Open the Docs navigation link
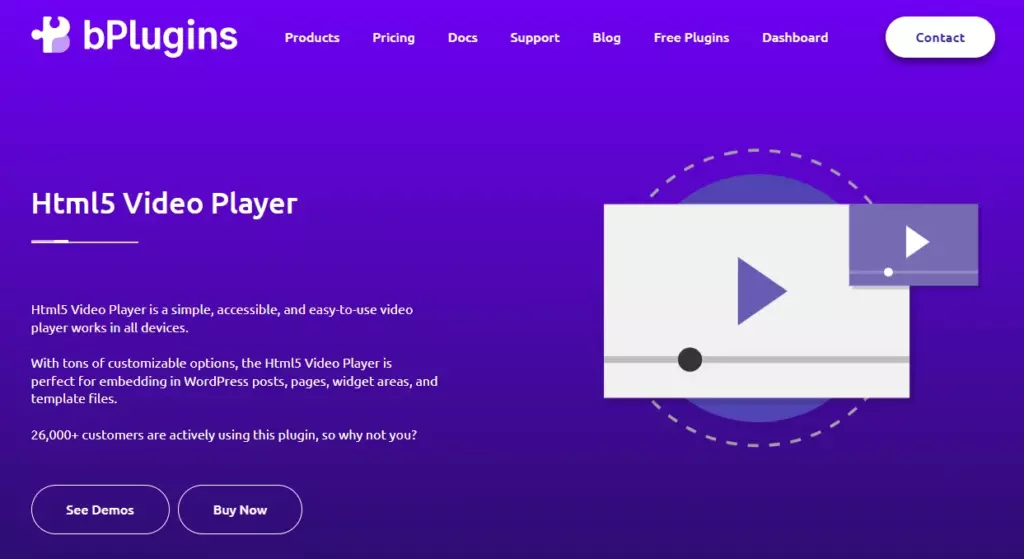 (x=462, y=38)
